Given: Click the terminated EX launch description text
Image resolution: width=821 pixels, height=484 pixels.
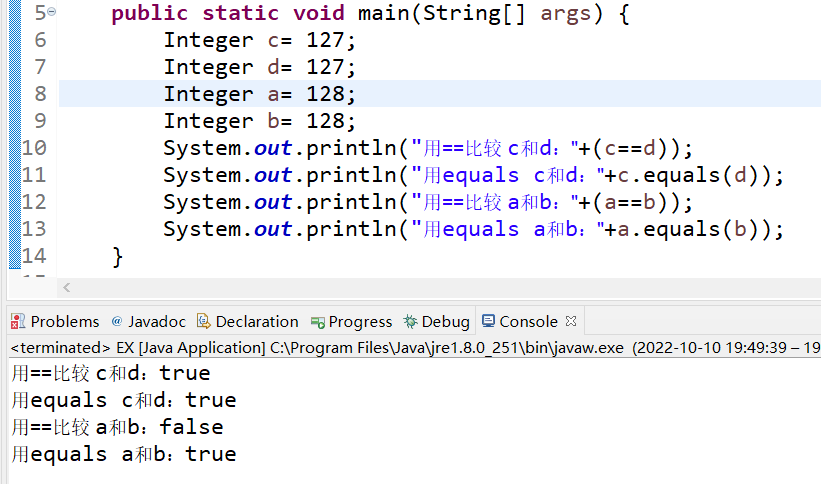Looking at the screenshot, I should (x=317, y=348).
